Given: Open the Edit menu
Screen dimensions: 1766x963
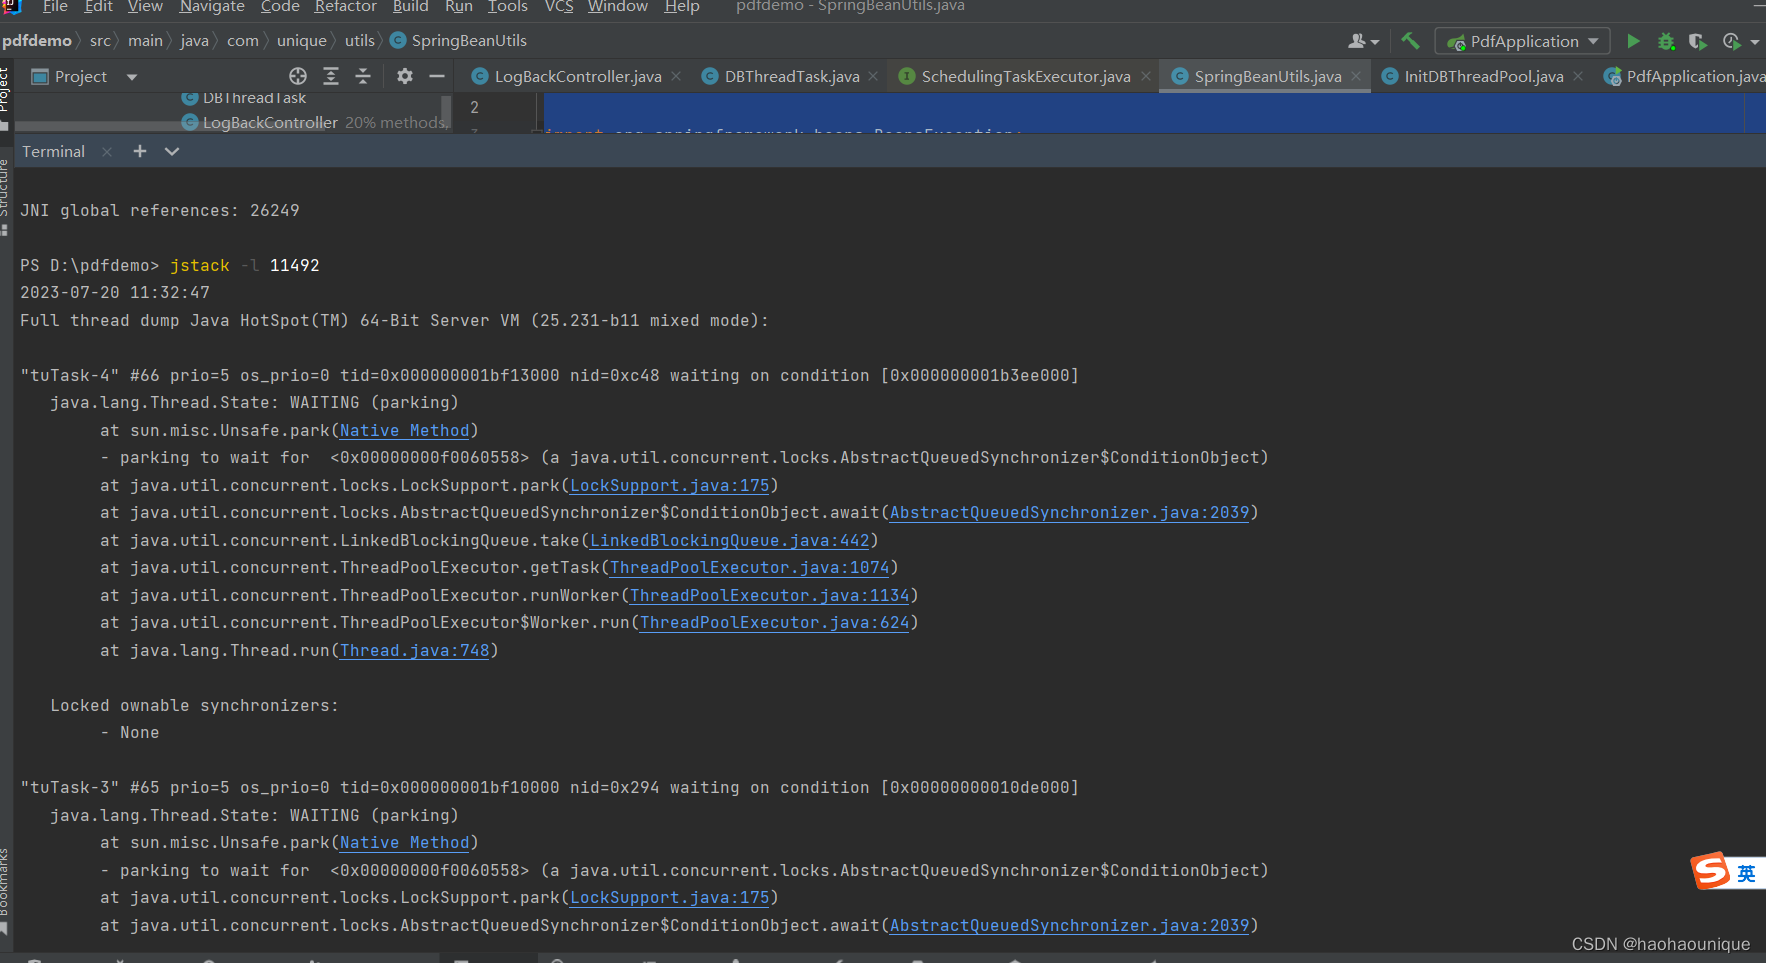Looking at the screenshot, I should point(98,7).
